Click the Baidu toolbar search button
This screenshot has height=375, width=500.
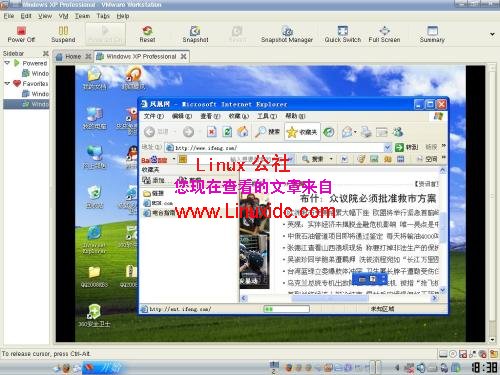[312, 159]
